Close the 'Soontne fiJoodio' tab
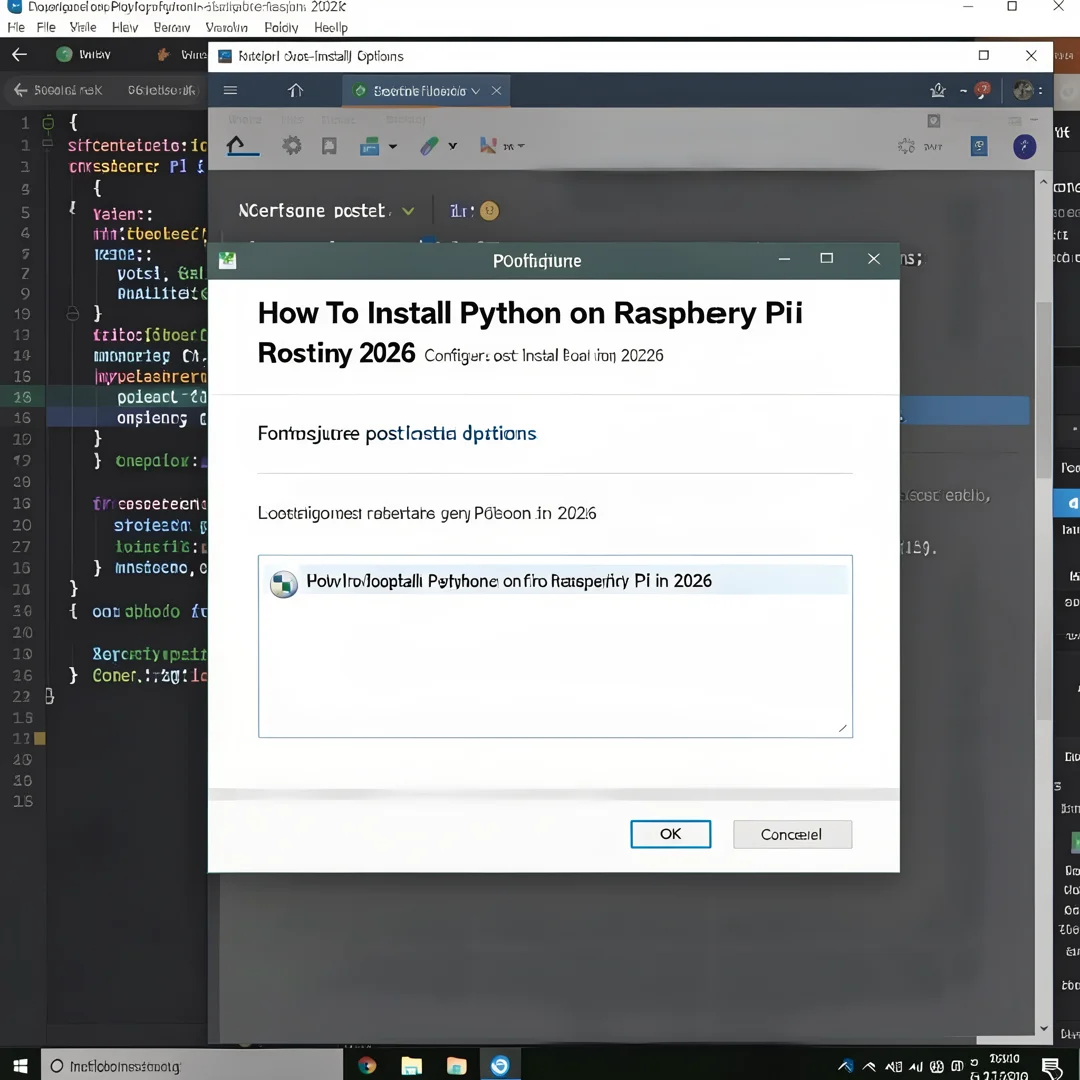The width and height of the screenshot is (1080, 1080). [496, 91]
